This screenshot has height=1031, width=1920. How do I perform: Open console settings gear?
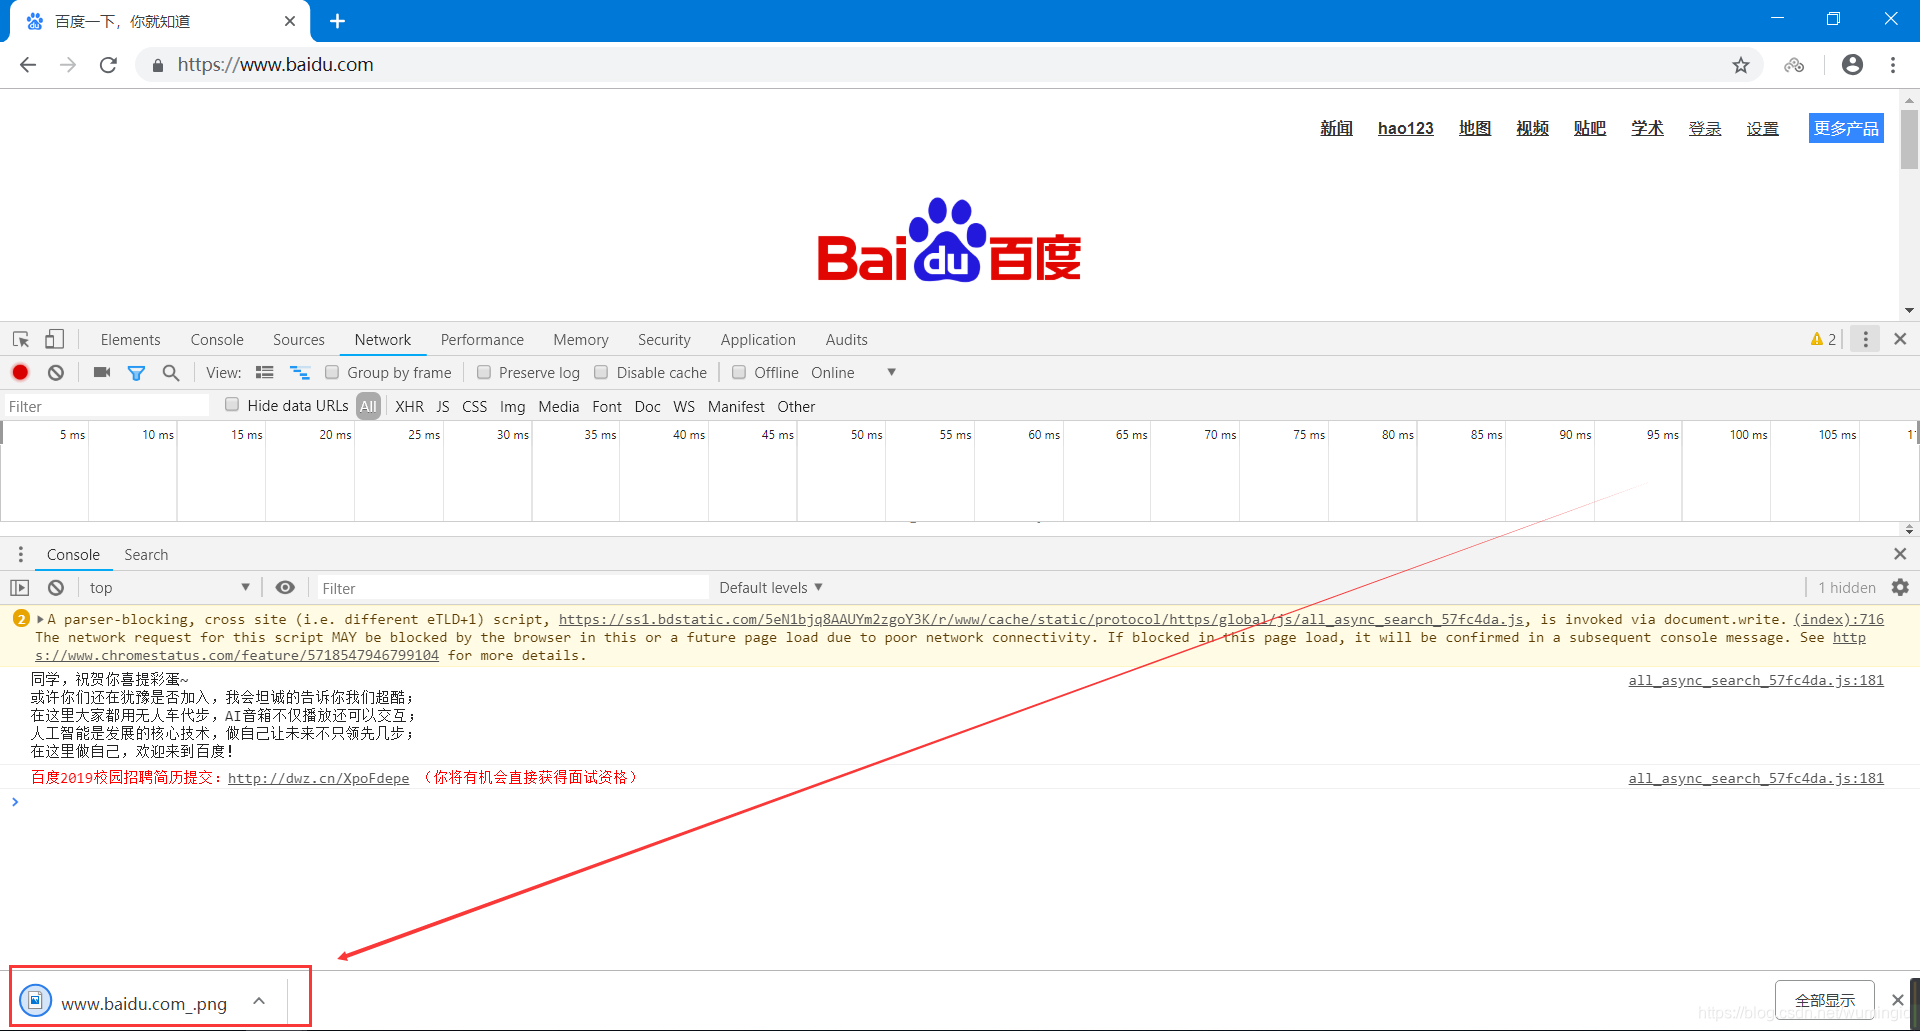pyautogui.click(x=1900, y=587)
